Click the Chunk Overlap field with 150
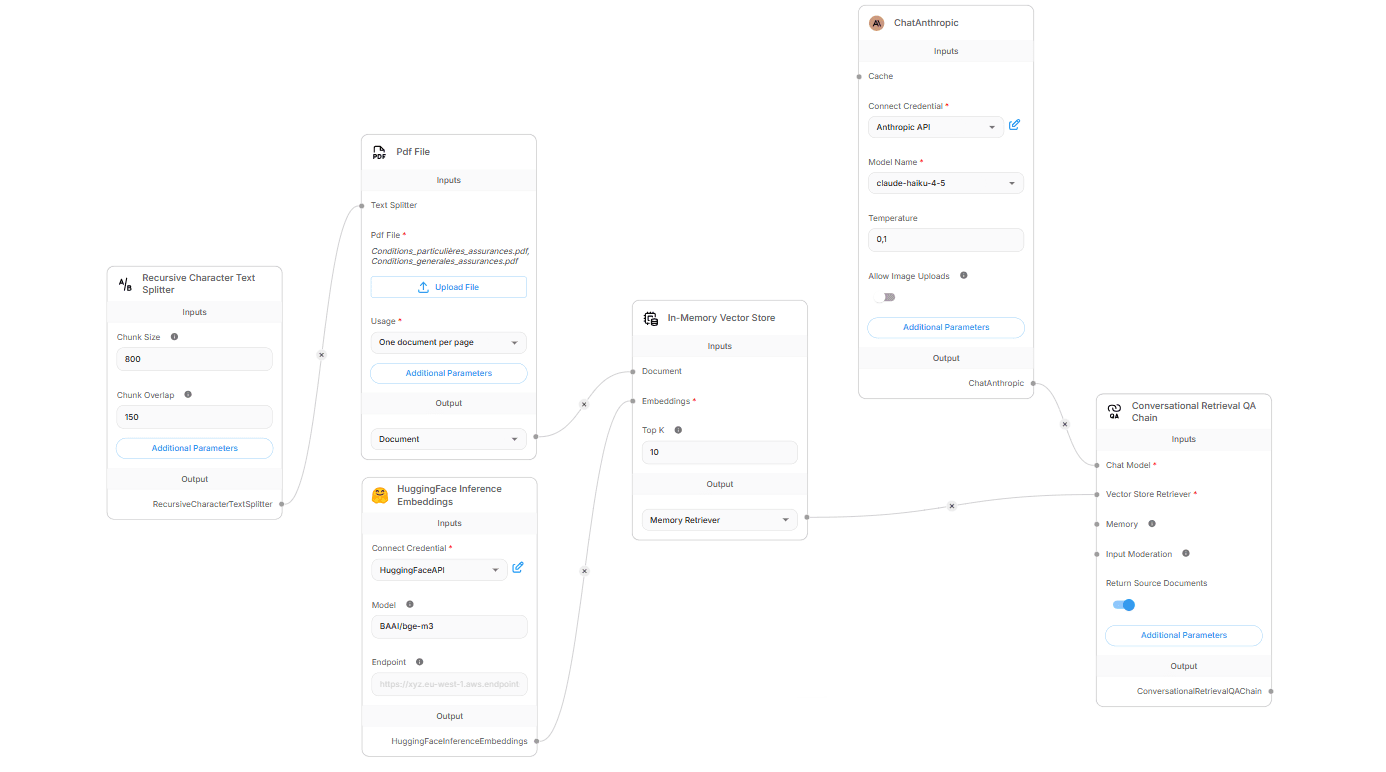The width and height of the screenshot is (1386, 772). pyautogui.click(x=195, y=417)
